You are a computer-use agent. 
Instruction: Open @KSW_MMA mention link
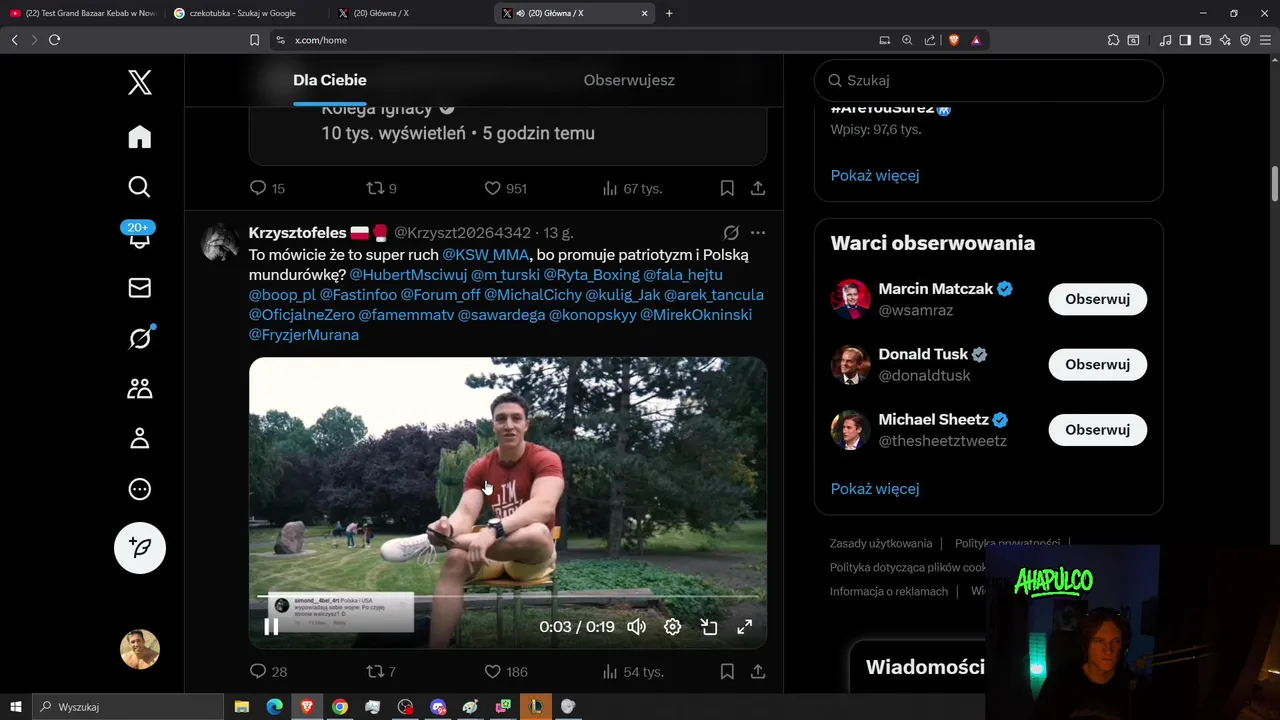485,255
